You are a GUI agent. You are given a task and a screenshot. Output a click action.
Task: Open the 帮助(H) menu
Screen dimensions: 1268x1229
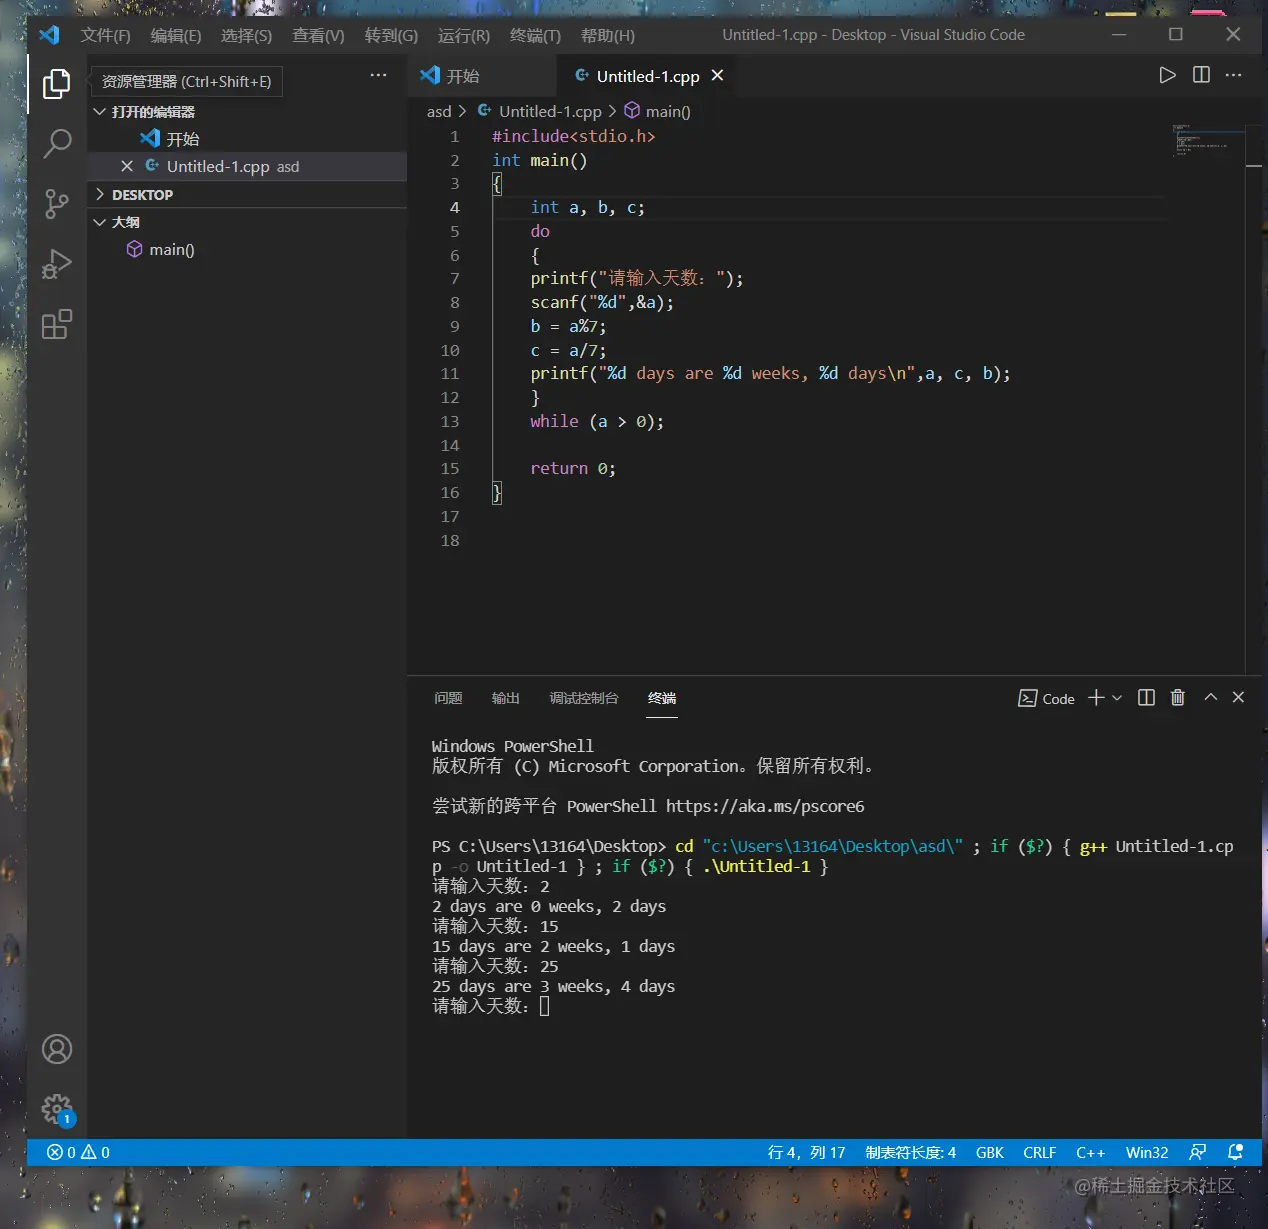point(608,36)
